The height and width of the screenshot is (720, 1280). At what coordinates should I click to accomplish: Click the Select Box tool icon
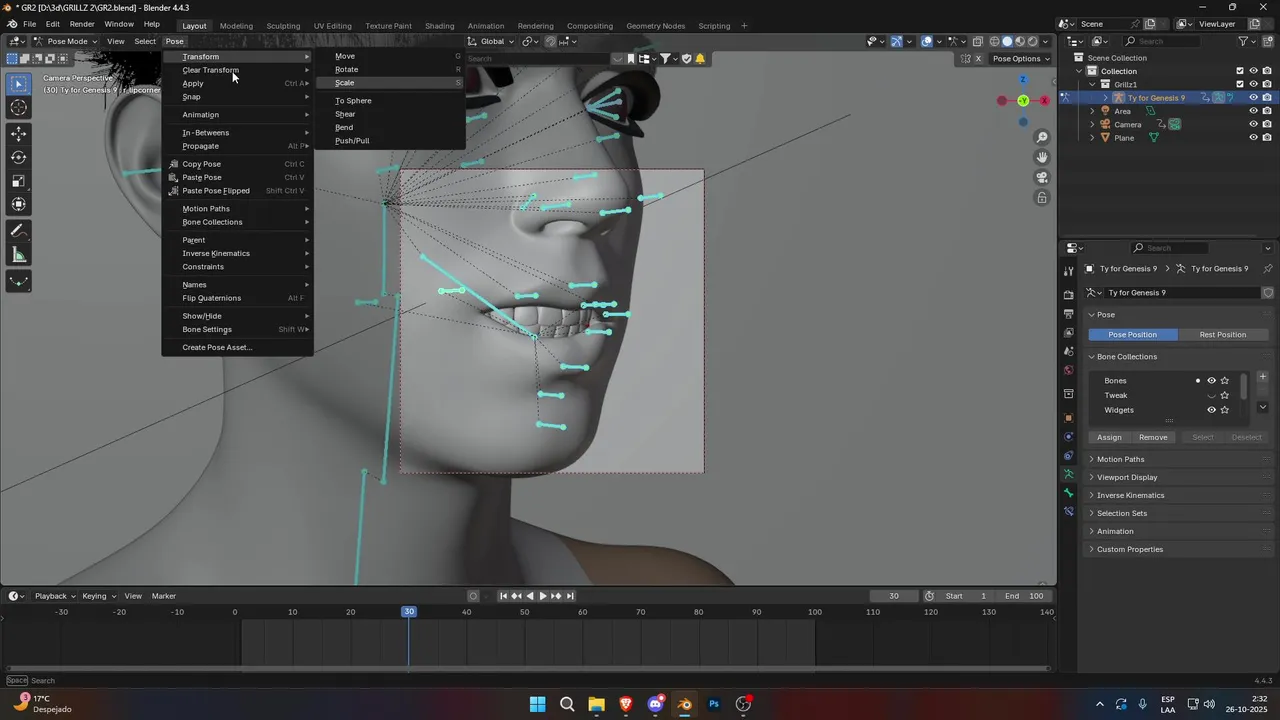coord(19,84)
